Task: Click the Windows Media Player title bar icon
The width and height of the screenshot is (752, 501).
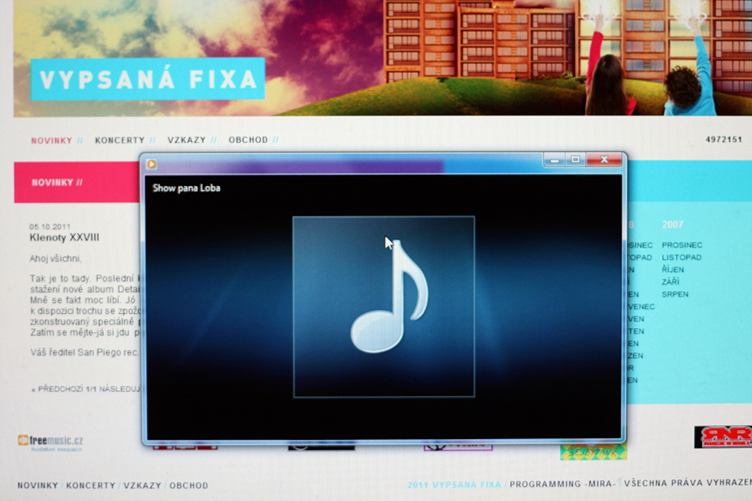Action: click(x=151, y=164)
